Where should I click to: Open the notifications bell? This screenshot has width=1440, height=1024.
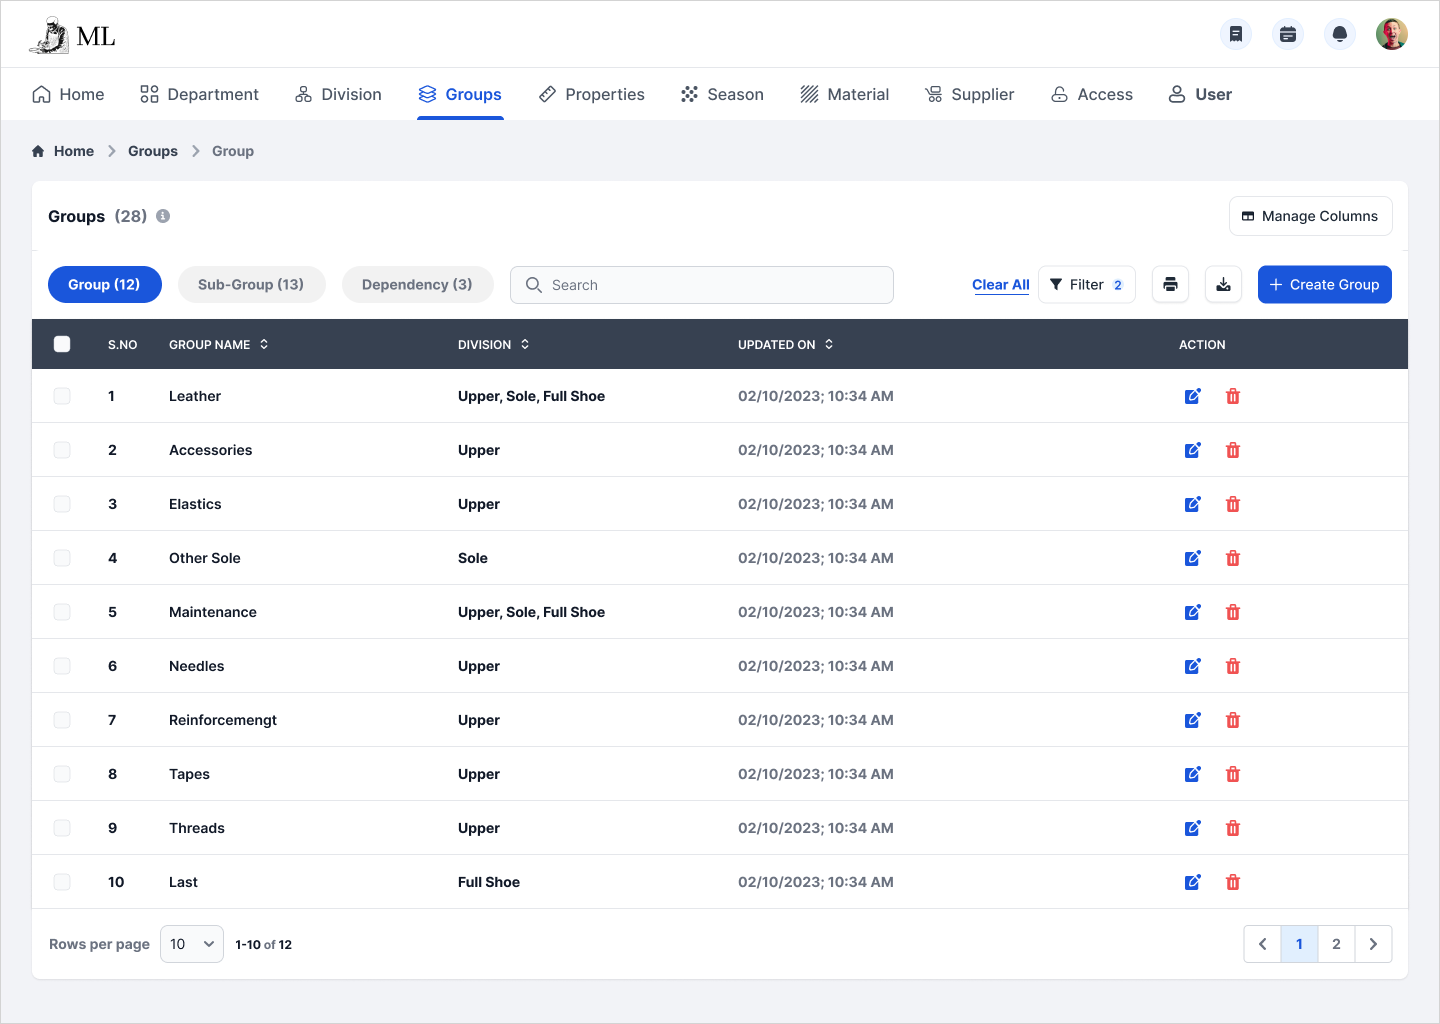[x=1340, y=34]
